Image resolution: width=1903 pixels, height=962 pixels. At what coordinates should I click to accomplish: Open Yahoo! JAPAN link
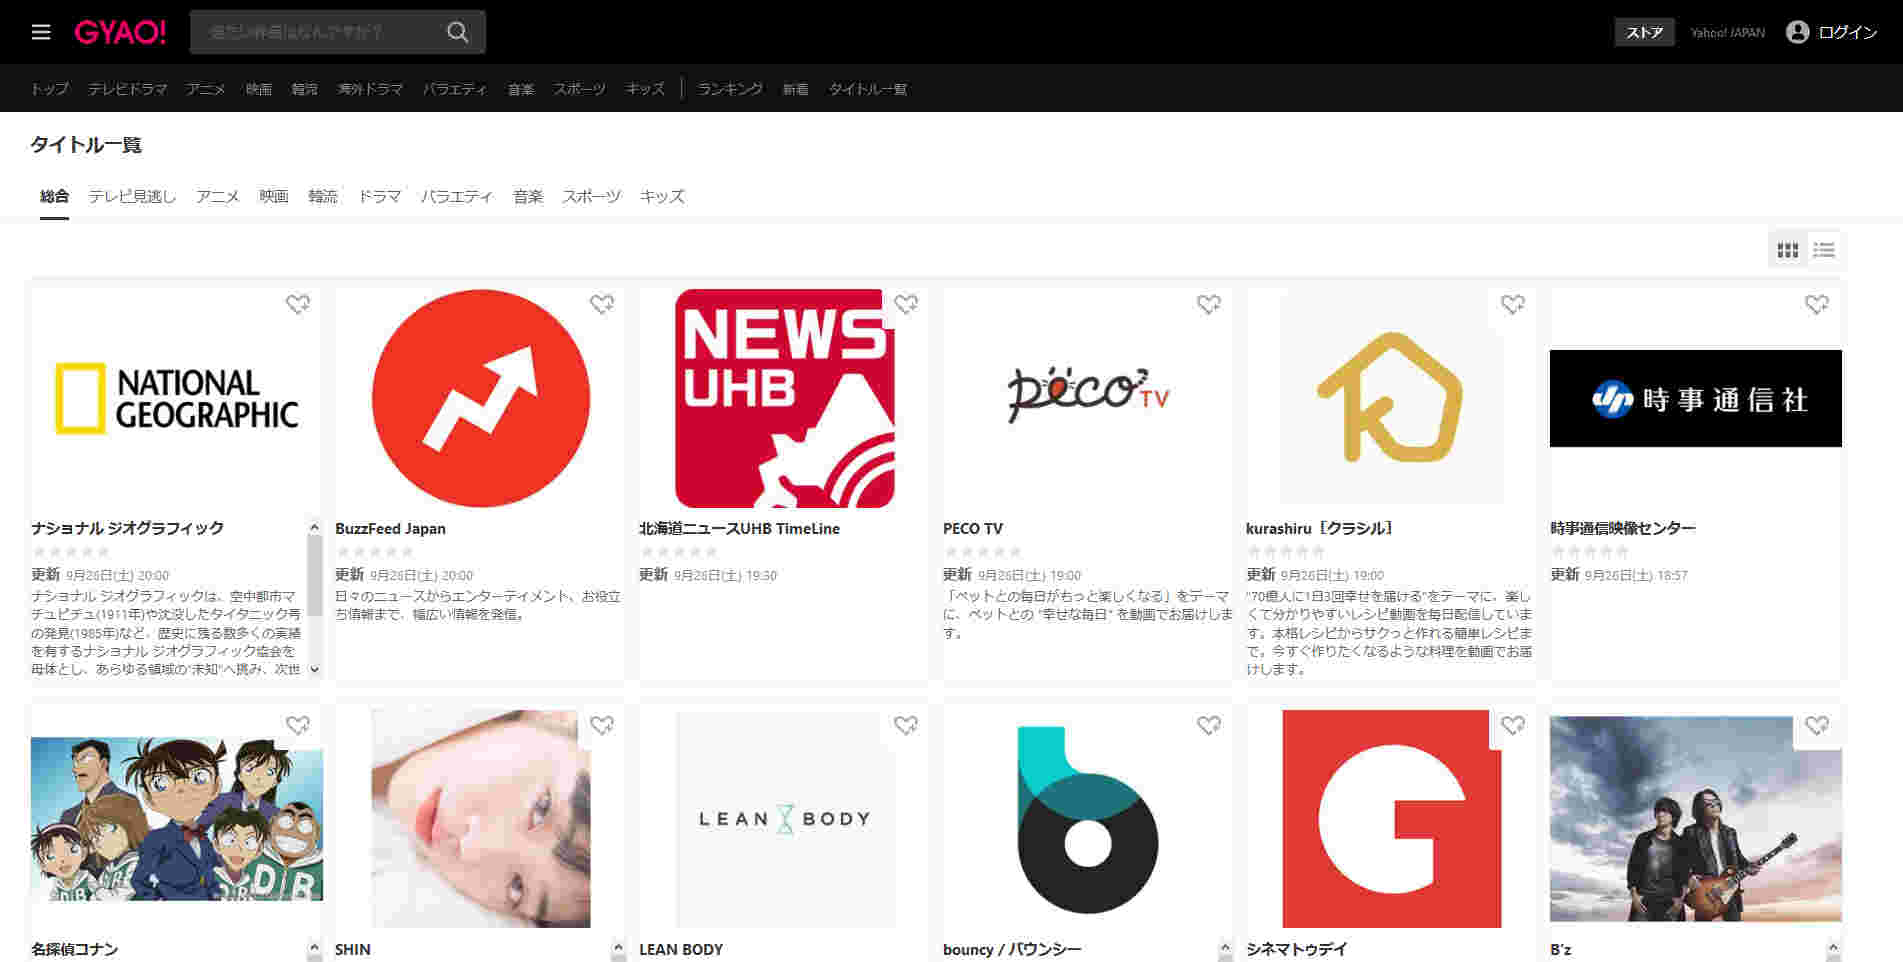coord(1727,33)
